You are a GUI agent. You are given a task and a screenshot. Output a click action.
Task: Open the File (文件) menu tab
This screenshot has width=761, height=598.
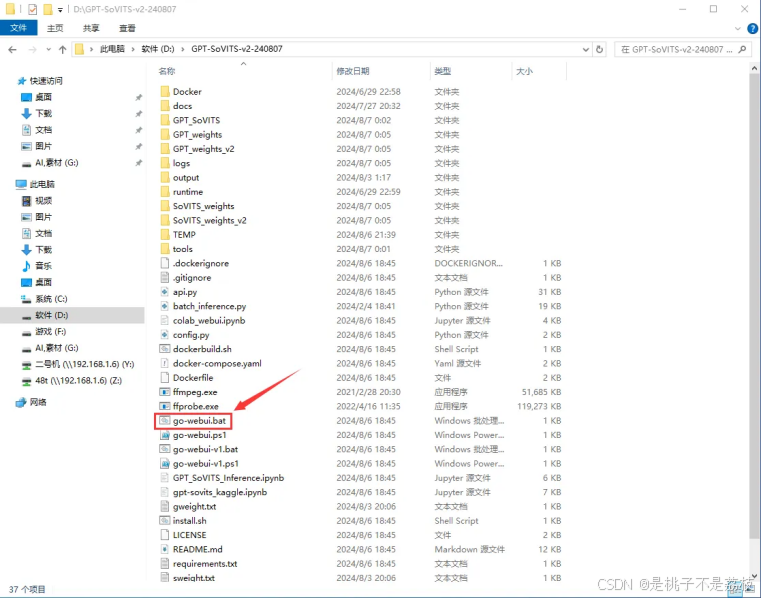tap(18, 28)
